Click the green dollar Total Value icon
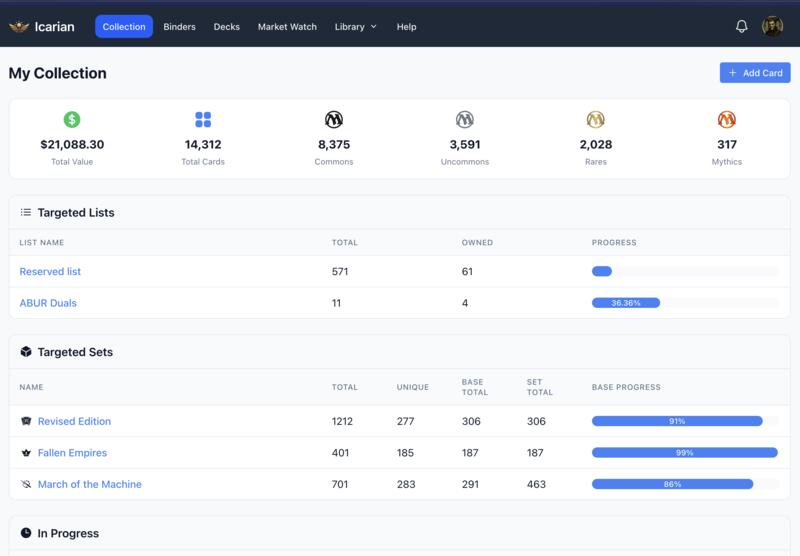Screen dimensions: 800x556 pyautogui.click(x=72, y=119)
